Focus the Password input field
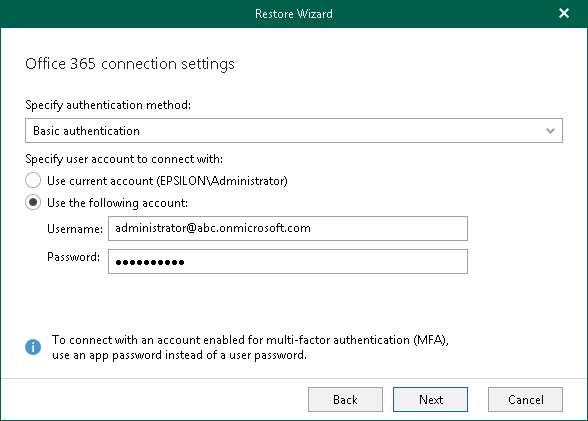 [x=288, y=261]
